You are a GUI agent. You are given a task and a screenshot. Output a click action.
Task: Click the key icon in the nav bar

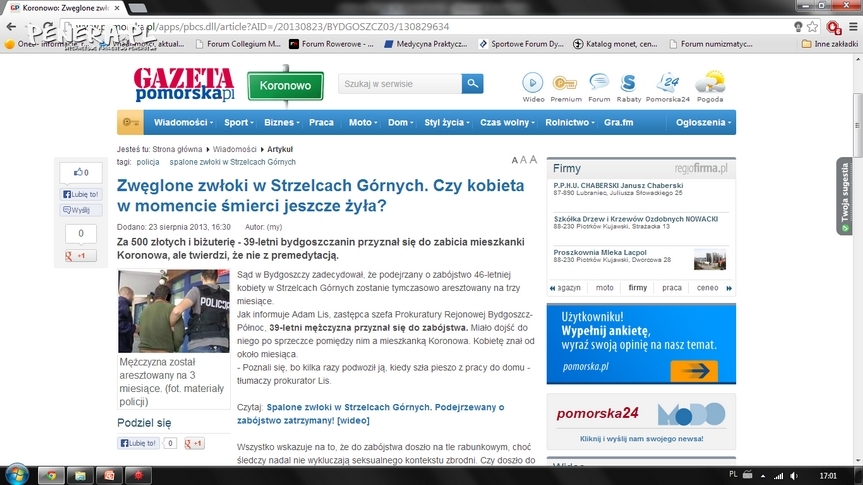pyautogui.click(x=130, y=122)
